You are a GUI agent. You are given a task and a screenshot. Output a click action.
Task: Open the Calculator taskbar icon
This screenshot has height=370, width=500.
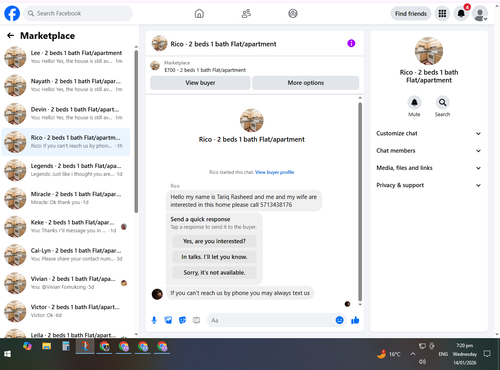(66, 347)
